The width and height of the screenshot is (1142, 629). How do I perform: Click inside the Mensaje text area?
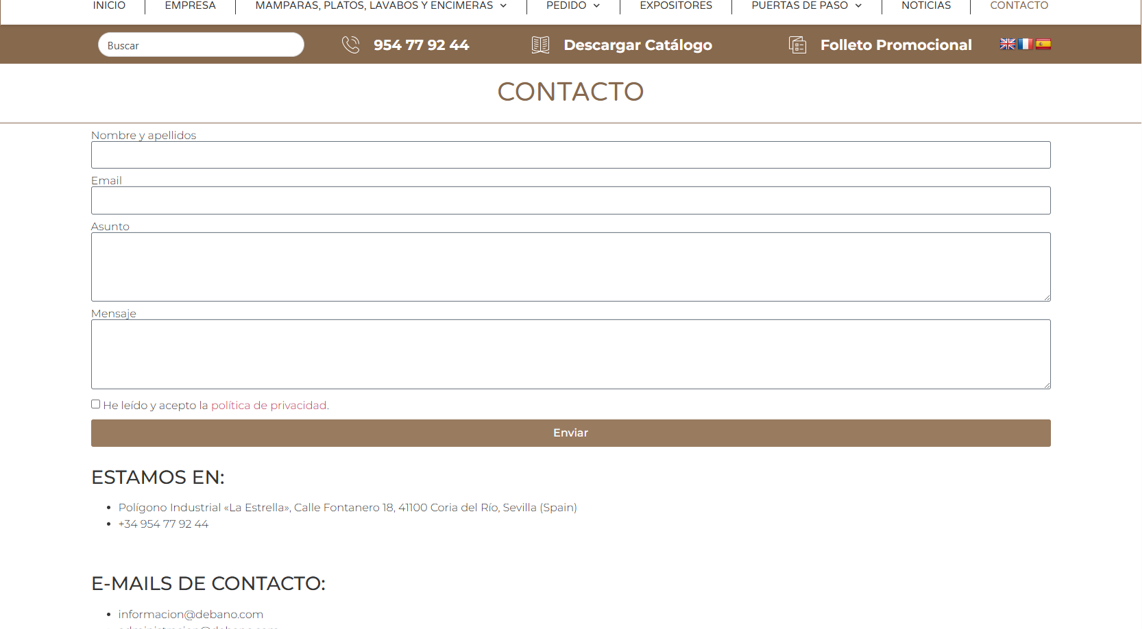pos(570,354)
